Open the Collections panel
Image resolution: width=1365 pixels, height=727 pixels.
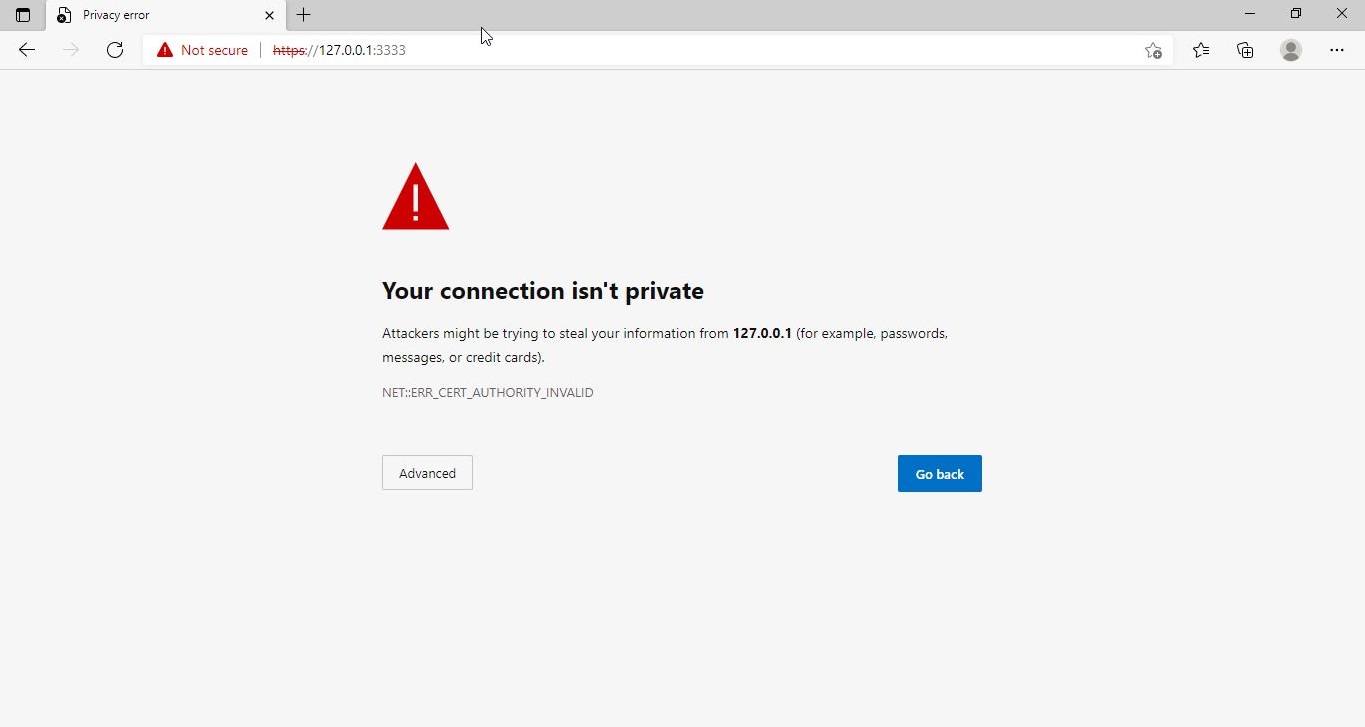point(1245,50)
